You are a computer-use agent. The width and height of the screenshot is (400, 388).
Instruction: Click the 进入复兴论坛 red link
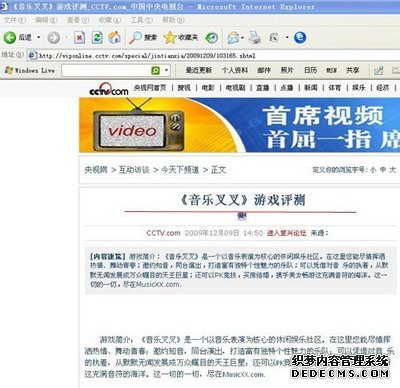click(286, 233)
